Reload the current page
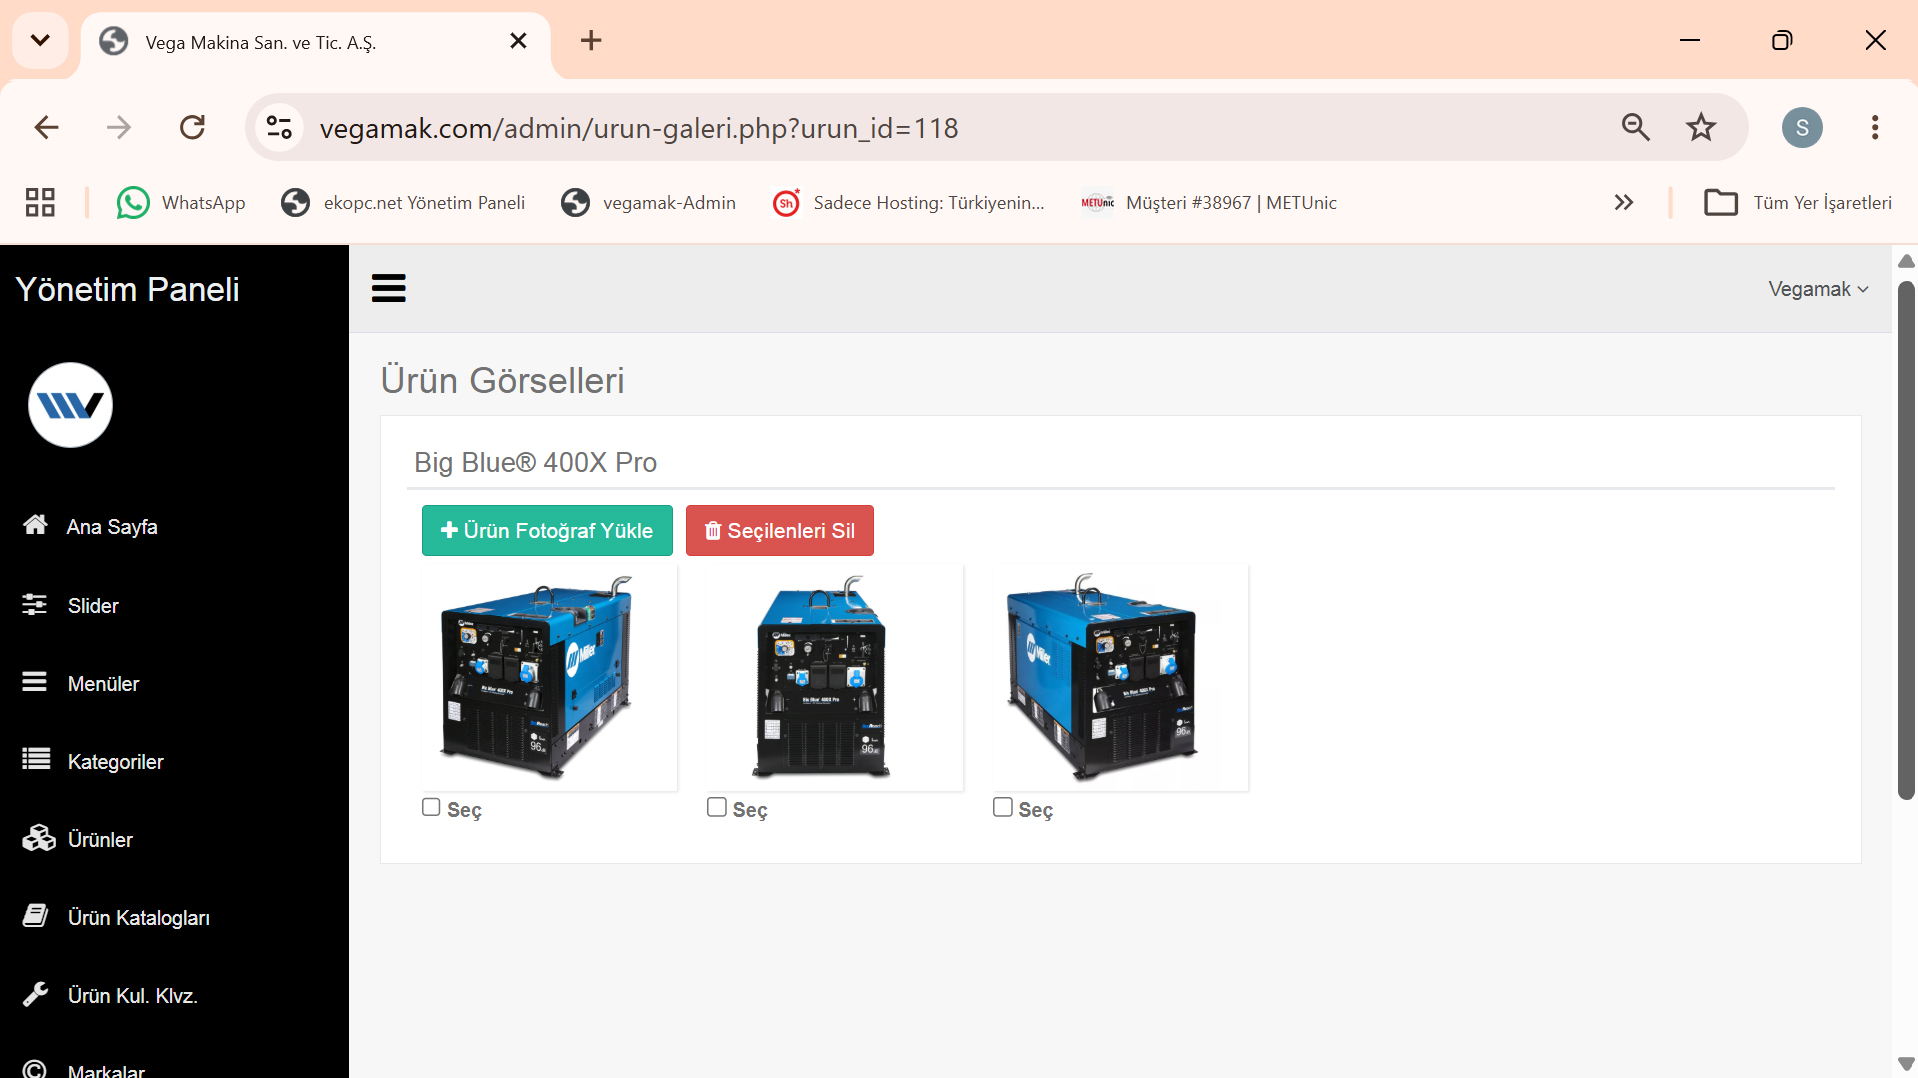Viewport: 1918px width, 1078px height. point(192,127)
